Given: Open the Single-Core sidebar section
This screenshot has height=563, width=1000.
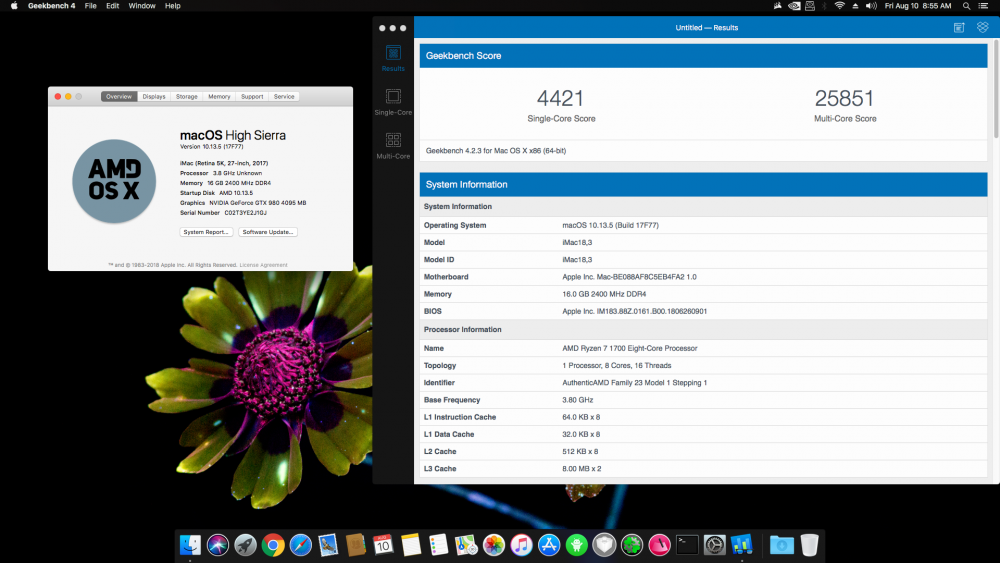Looking at the screenshot, I should [393, 101].
